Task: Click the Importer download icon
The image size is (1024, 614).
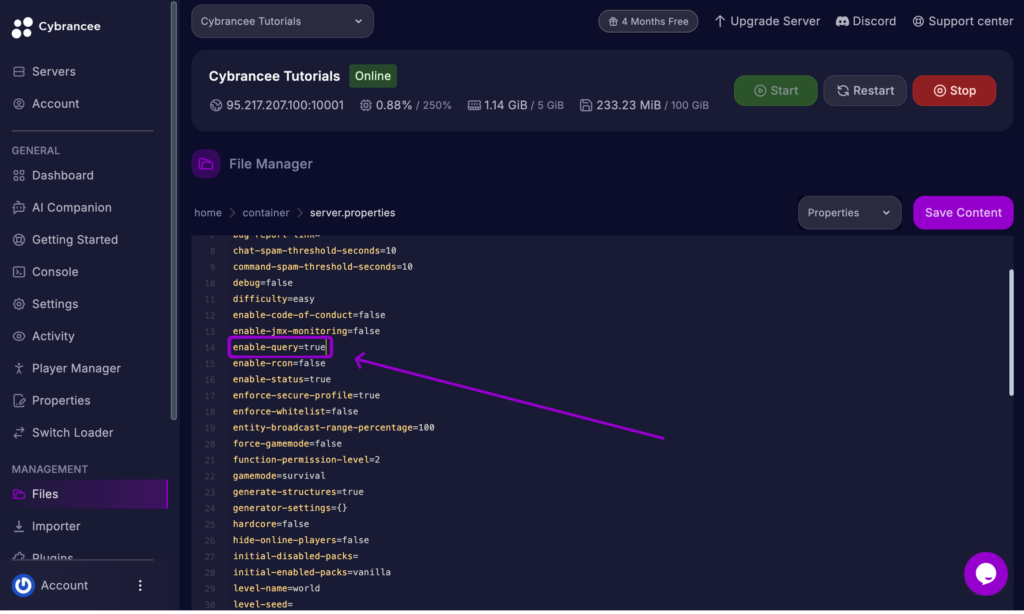Action: point(19,526)
